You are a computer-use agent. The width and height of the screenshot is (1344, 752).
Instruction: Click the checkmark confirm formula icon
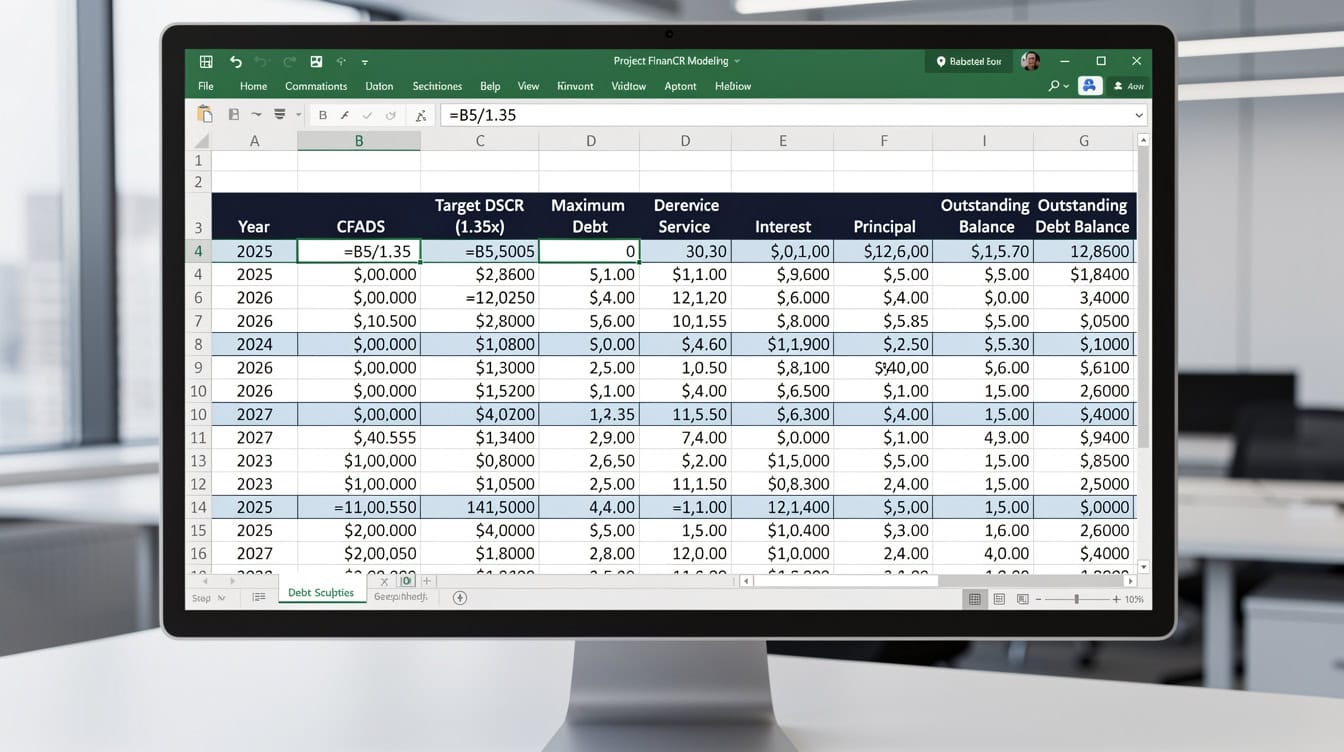click(368, 115)
